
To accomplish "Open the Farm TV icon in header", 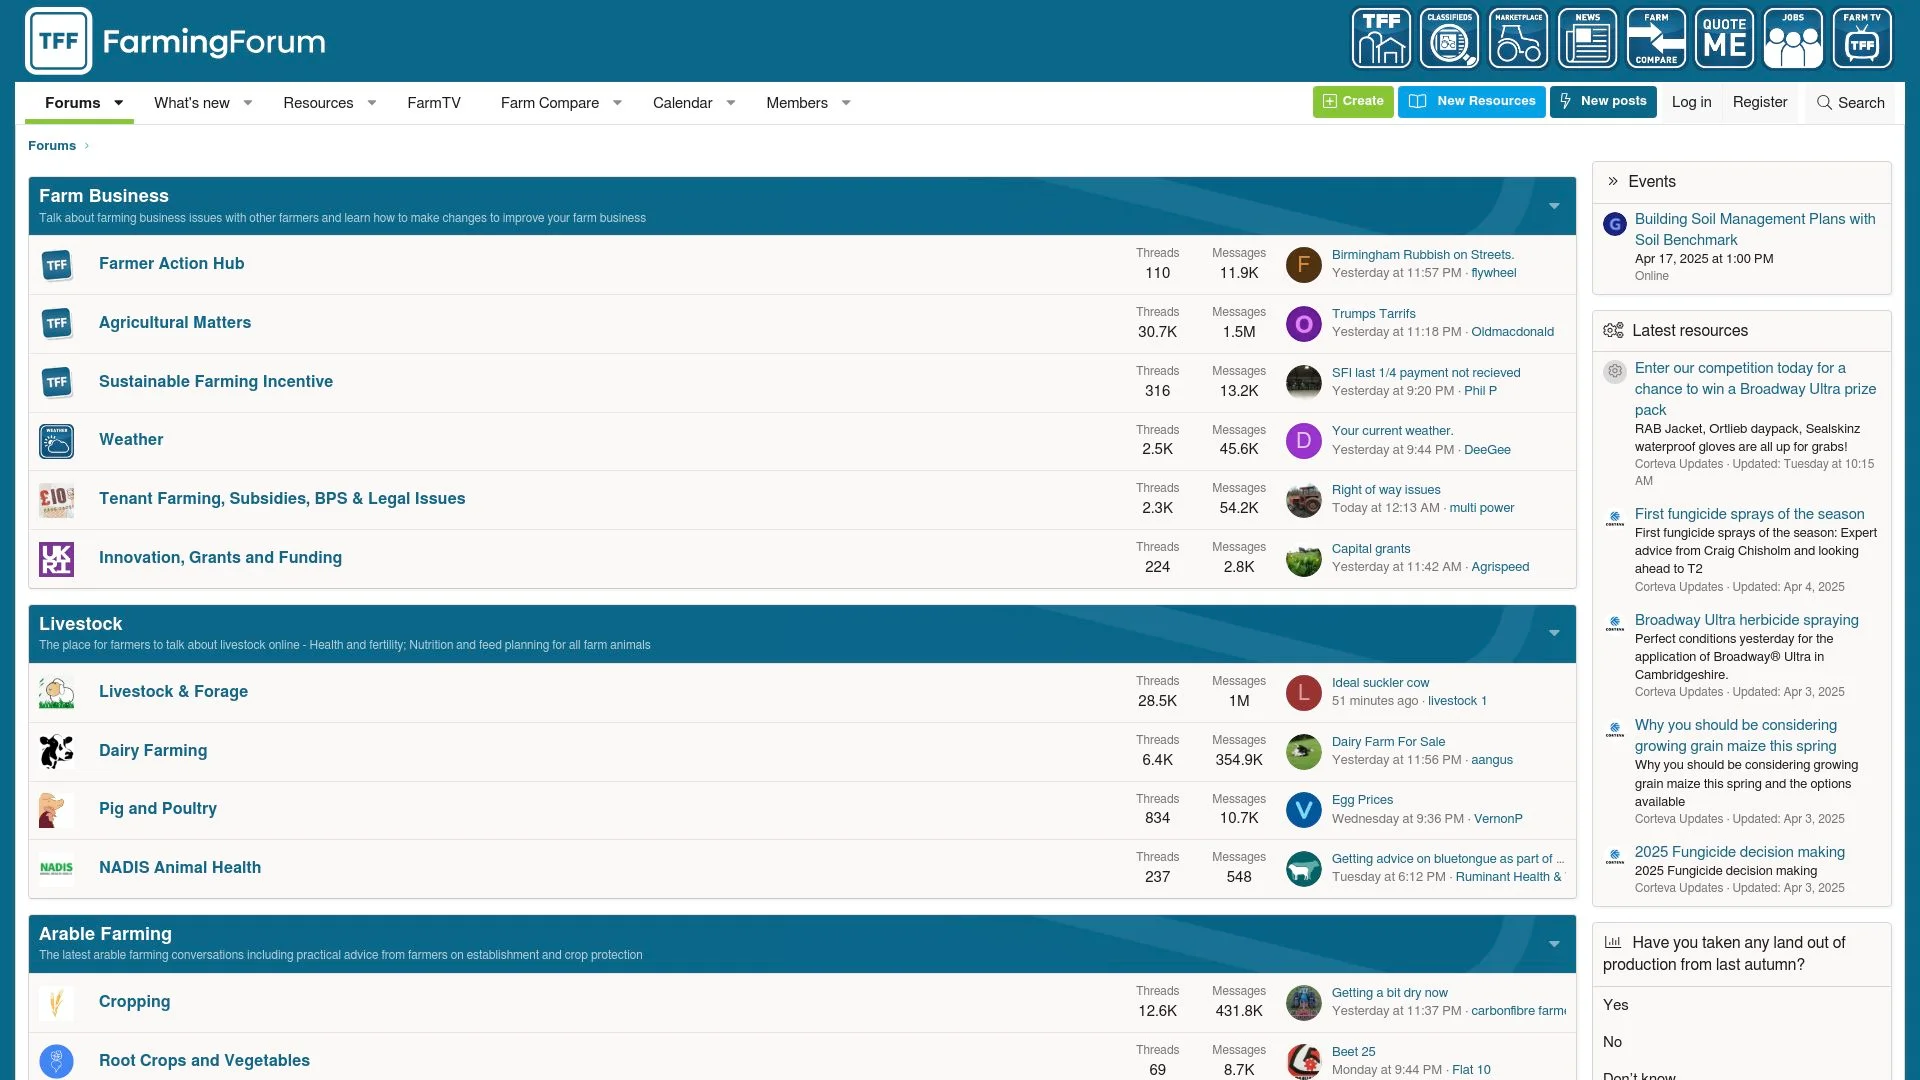I will pos(1862,39).
